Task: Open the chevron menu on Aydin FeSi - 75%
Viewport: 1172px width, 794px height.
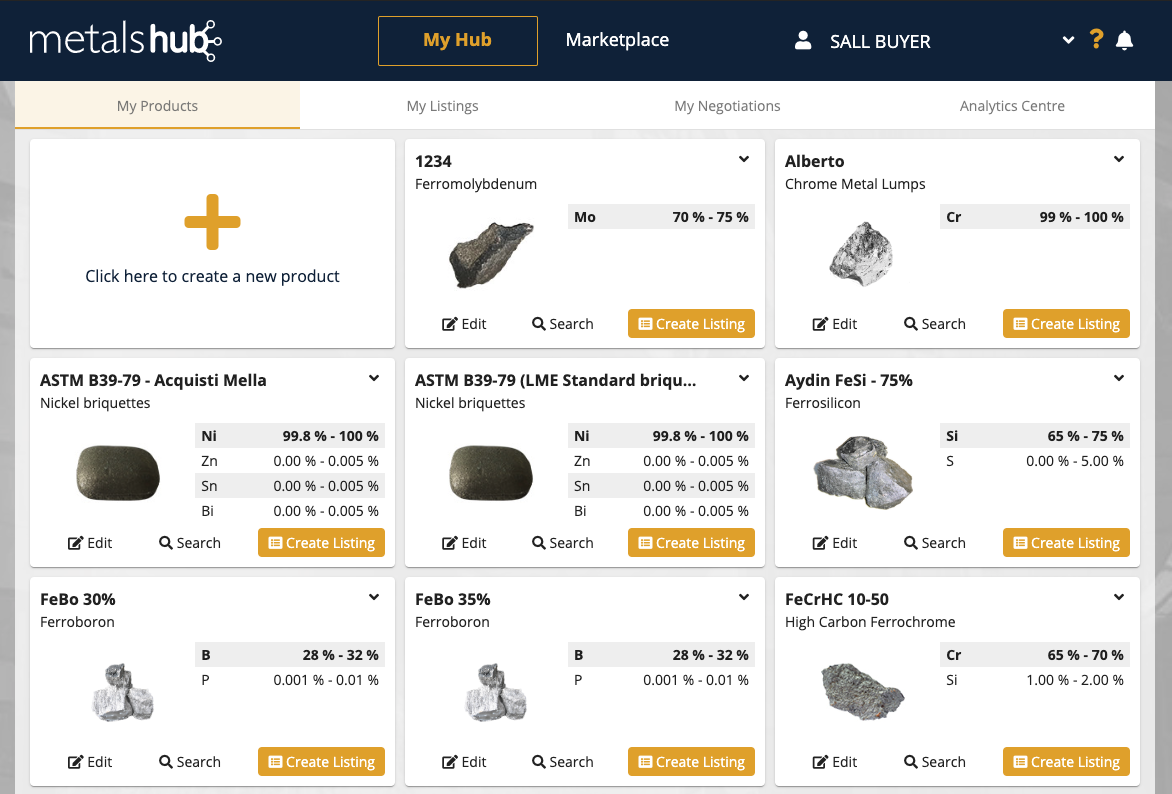Action: [x=1117, y=377]
